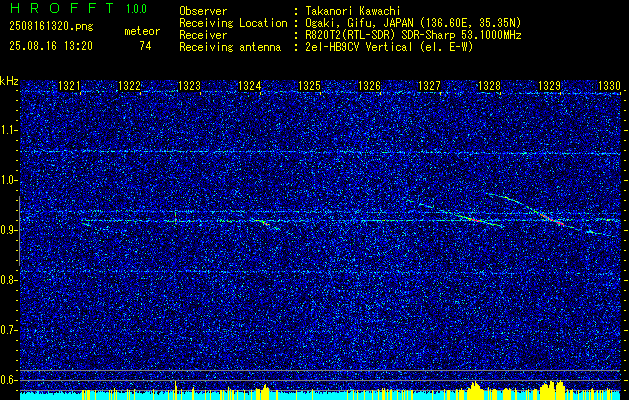Image resolution: width=629 pixels, height=400 pixels.
Task: Click the kHz axis unit label
Action: [9, 81]
